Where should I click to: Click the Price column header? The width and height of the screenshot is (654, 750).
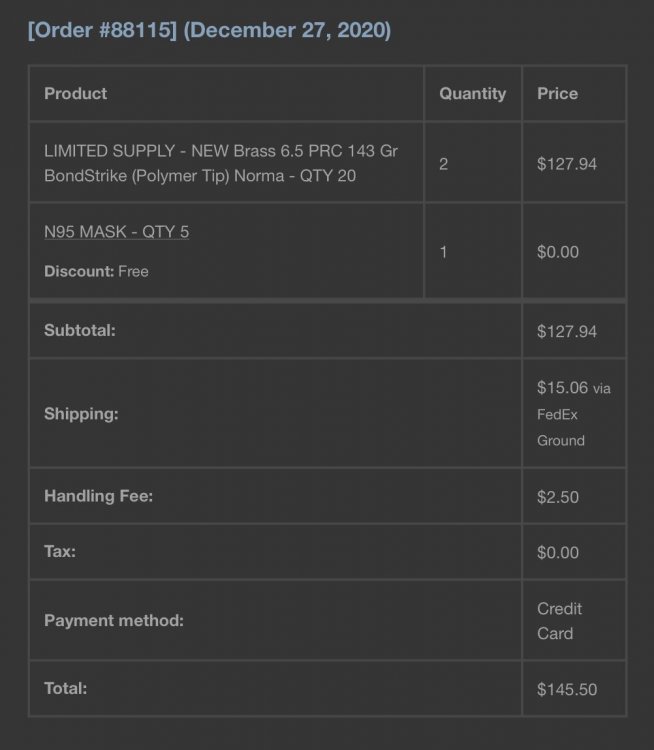557,93
